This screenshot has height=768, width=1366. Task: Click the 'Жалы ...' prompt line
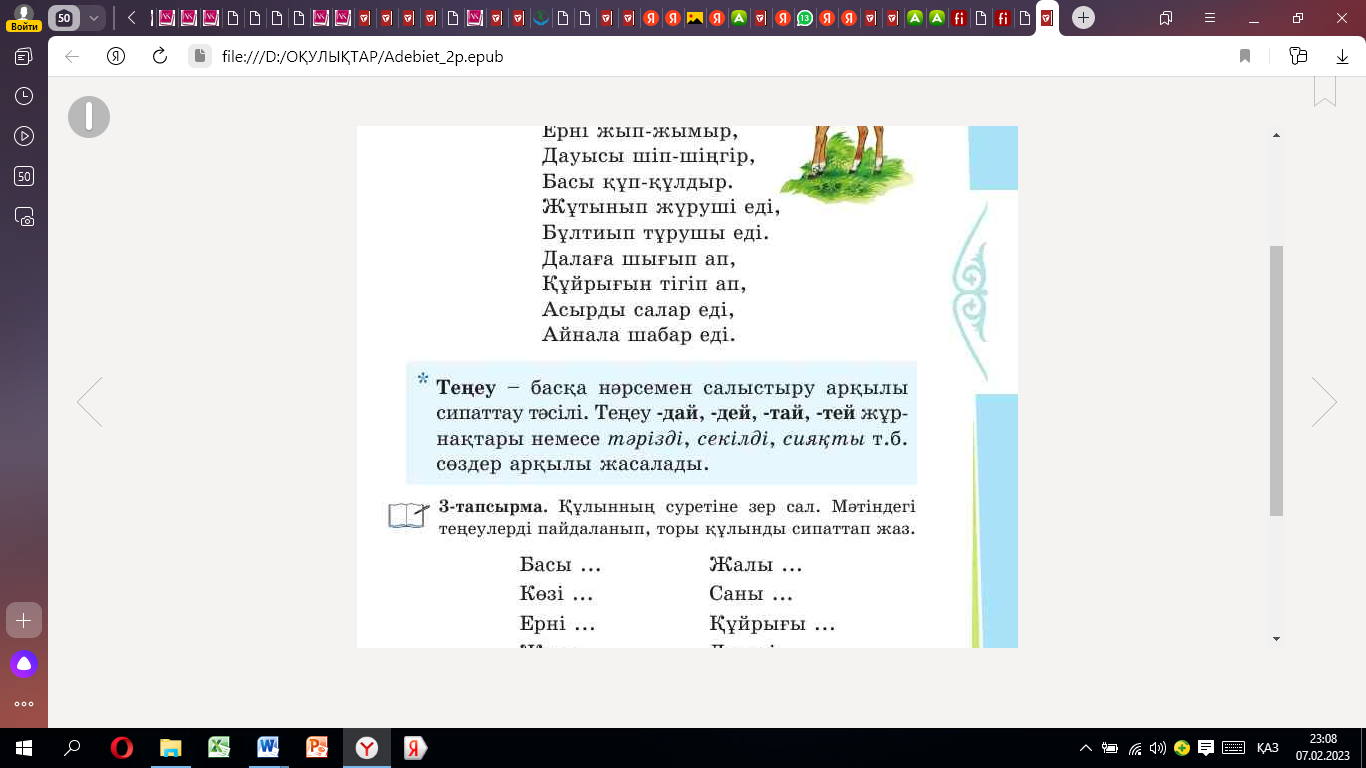tap(756, 566)
